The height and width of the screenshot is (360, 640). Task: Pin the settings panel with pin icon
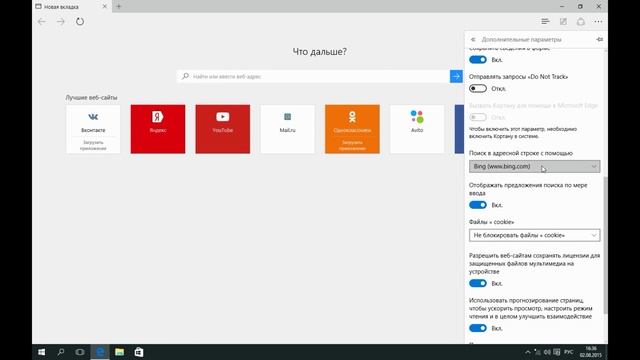point(599,40)
